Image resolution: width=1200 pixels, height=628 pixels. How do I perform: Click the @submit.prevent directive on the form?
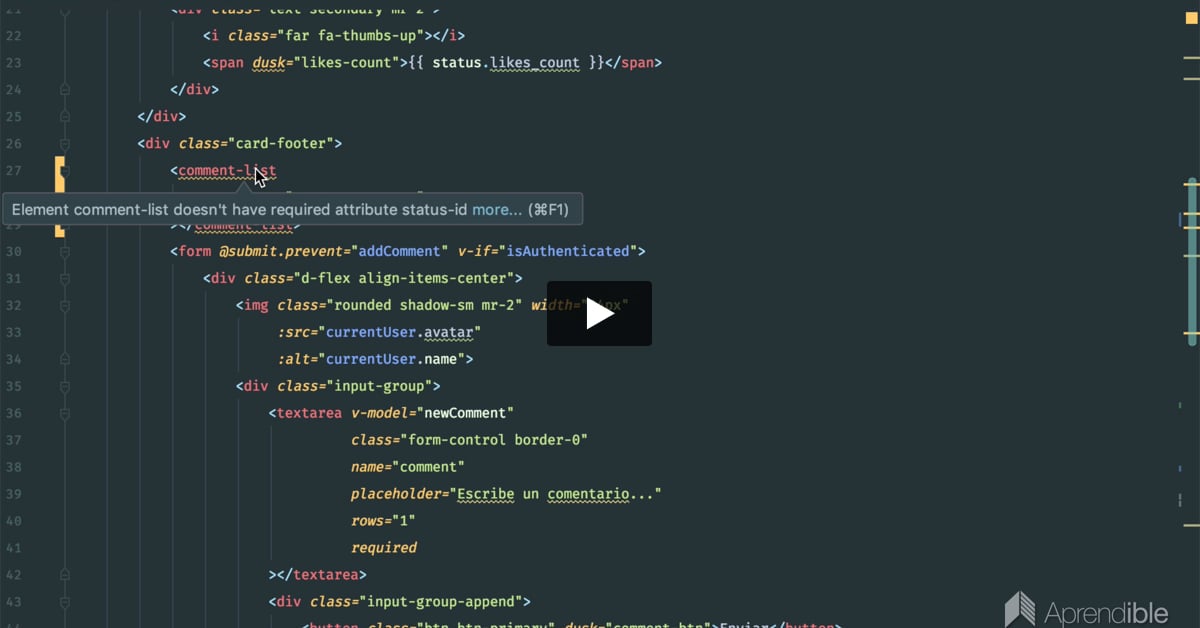pos(280,251)
